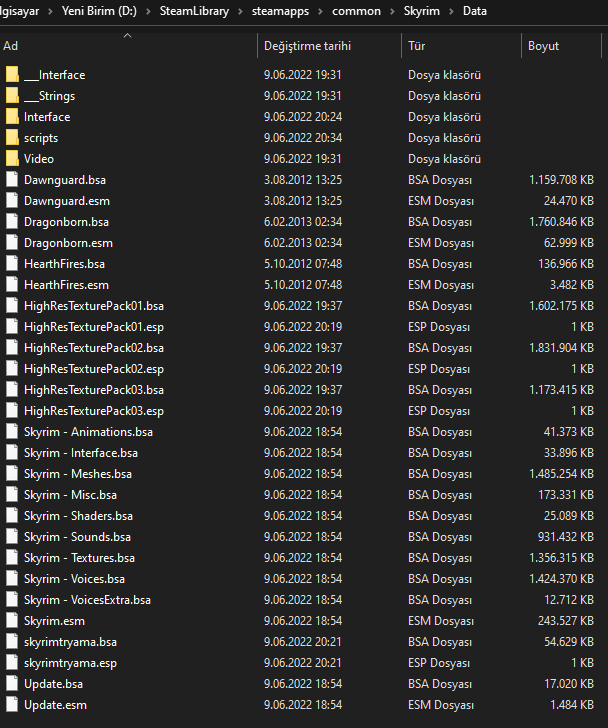The width and height of the screenshot is (608, 728).
Task: Click the skyrimtryama.bsa file icon
Action: coord(12,642)
